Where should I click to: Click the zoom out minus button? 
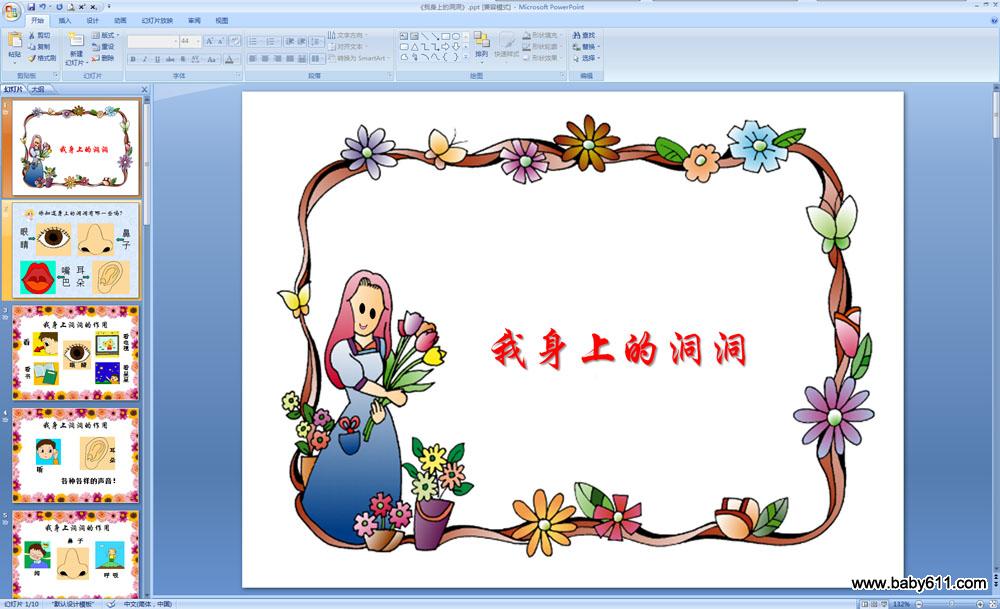click(919, 604)
